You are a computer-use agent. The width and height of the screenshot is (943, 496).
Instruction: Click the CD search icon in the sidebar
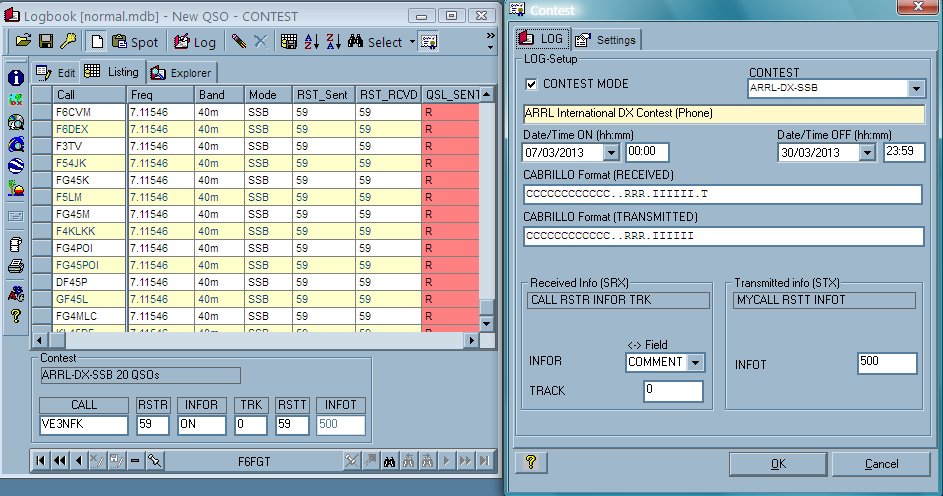[16, 122]
